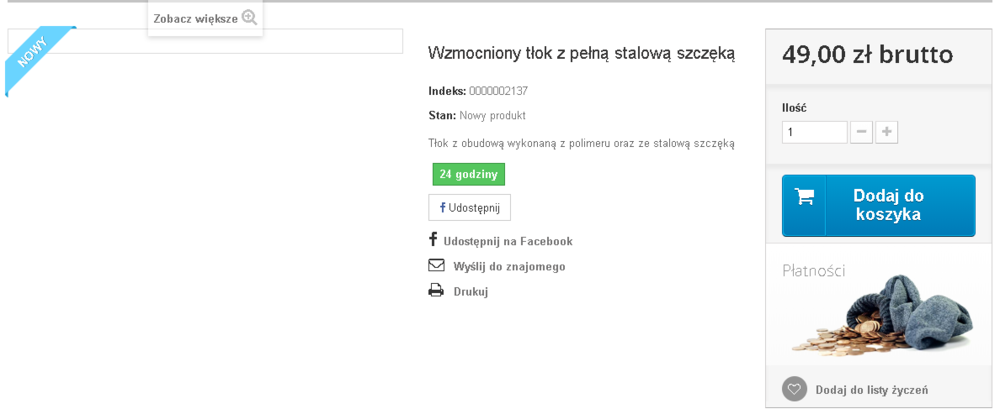Click the shopping cart icon on the blue button

click(804, 196)
